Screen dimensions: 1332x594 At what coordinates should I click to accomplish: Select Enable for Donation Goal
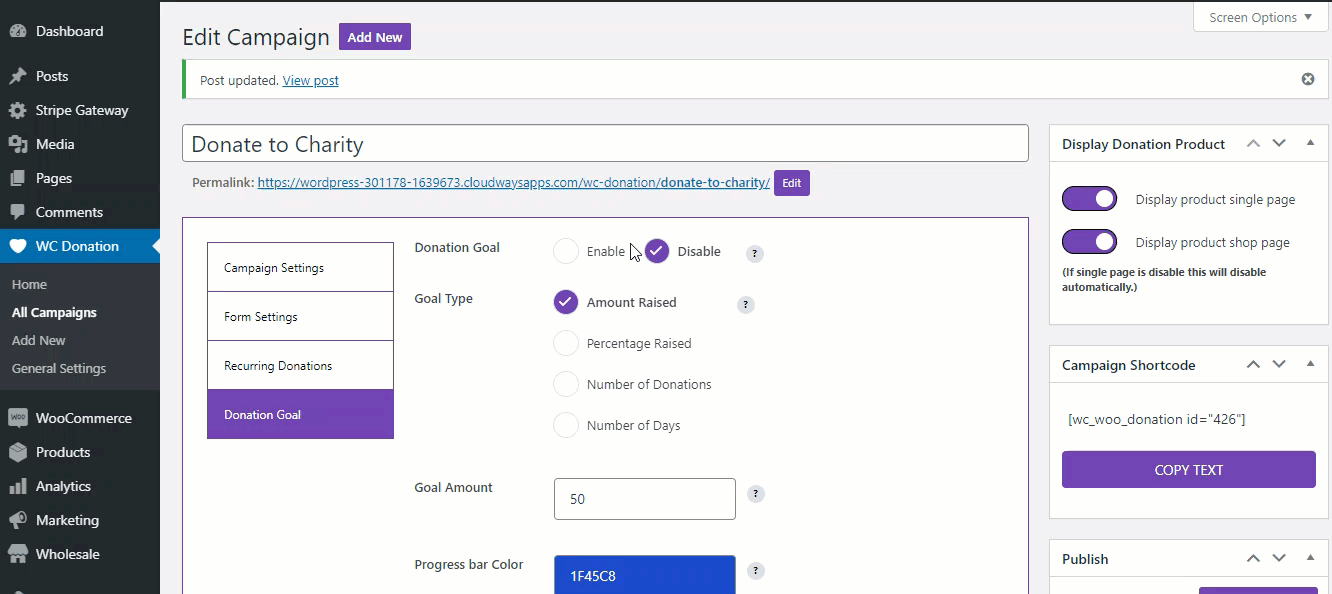point(566,251)
